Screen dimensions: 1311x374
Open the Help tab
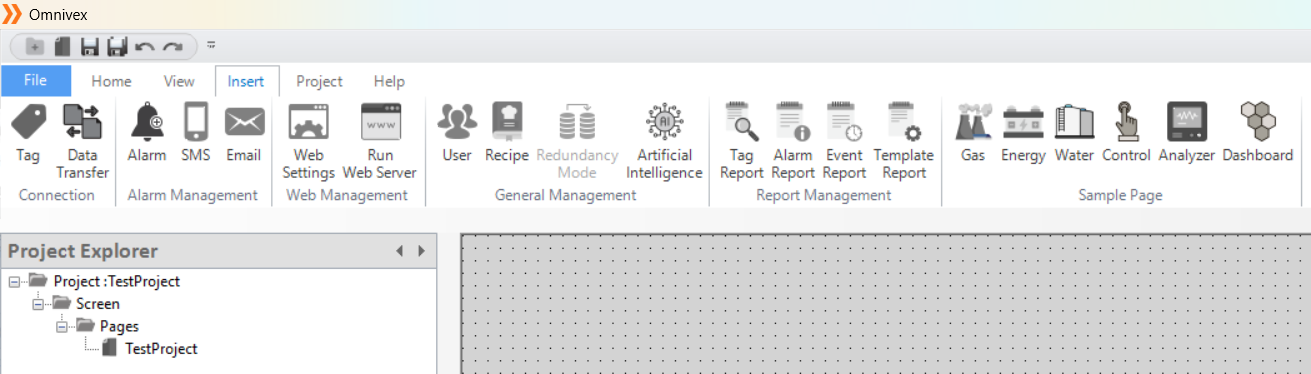tap(389, 81)
